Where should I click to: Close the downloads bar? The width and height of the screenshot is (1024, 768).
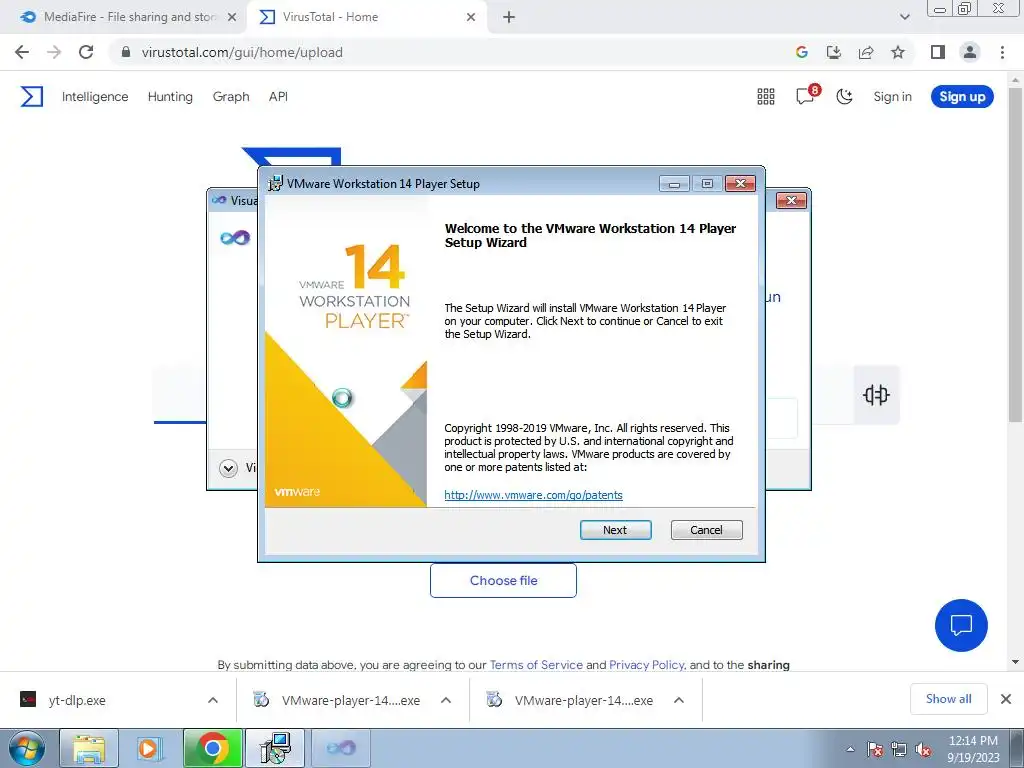[x=1006, y=699]
